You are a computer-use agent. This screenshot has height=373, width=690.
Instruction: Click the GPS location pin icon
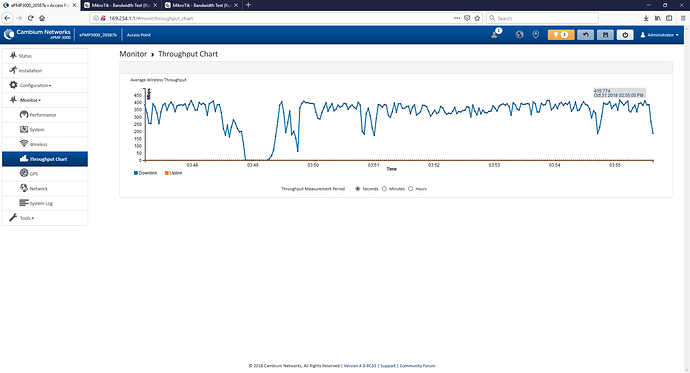536,35
